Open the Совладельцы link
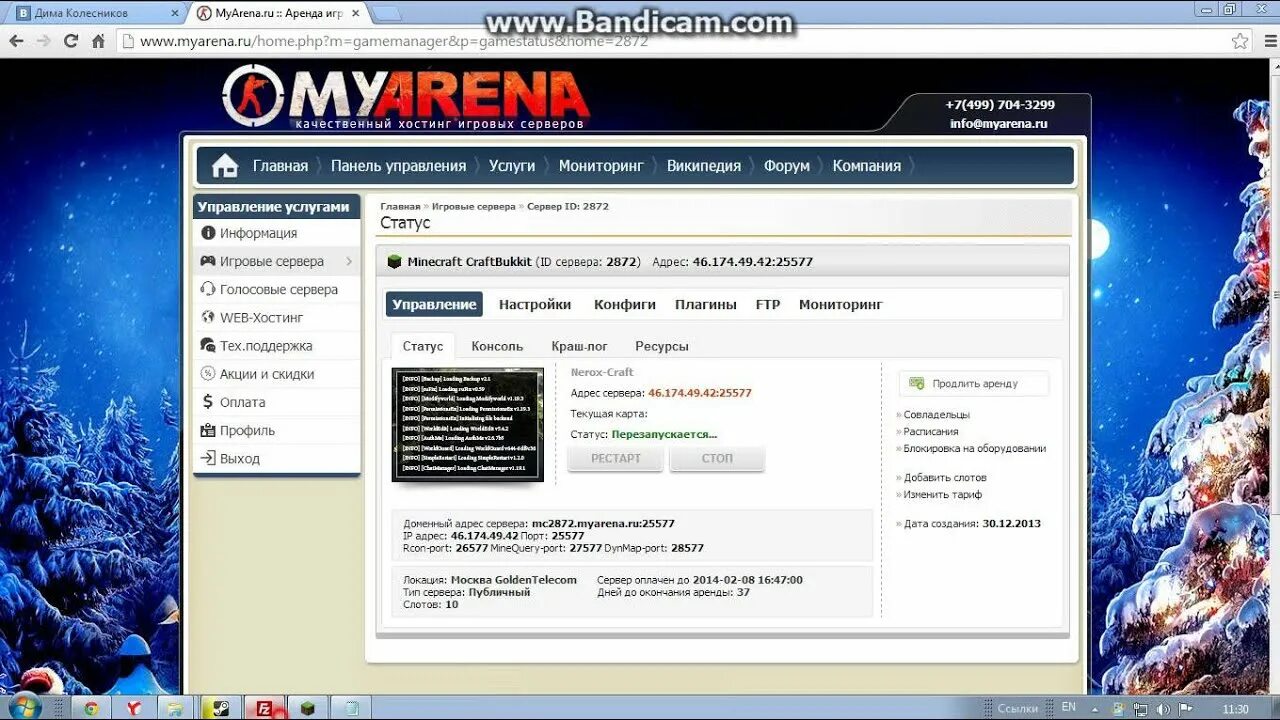The width and height of the screenshot is (1280, 720). tap(937, 414)
